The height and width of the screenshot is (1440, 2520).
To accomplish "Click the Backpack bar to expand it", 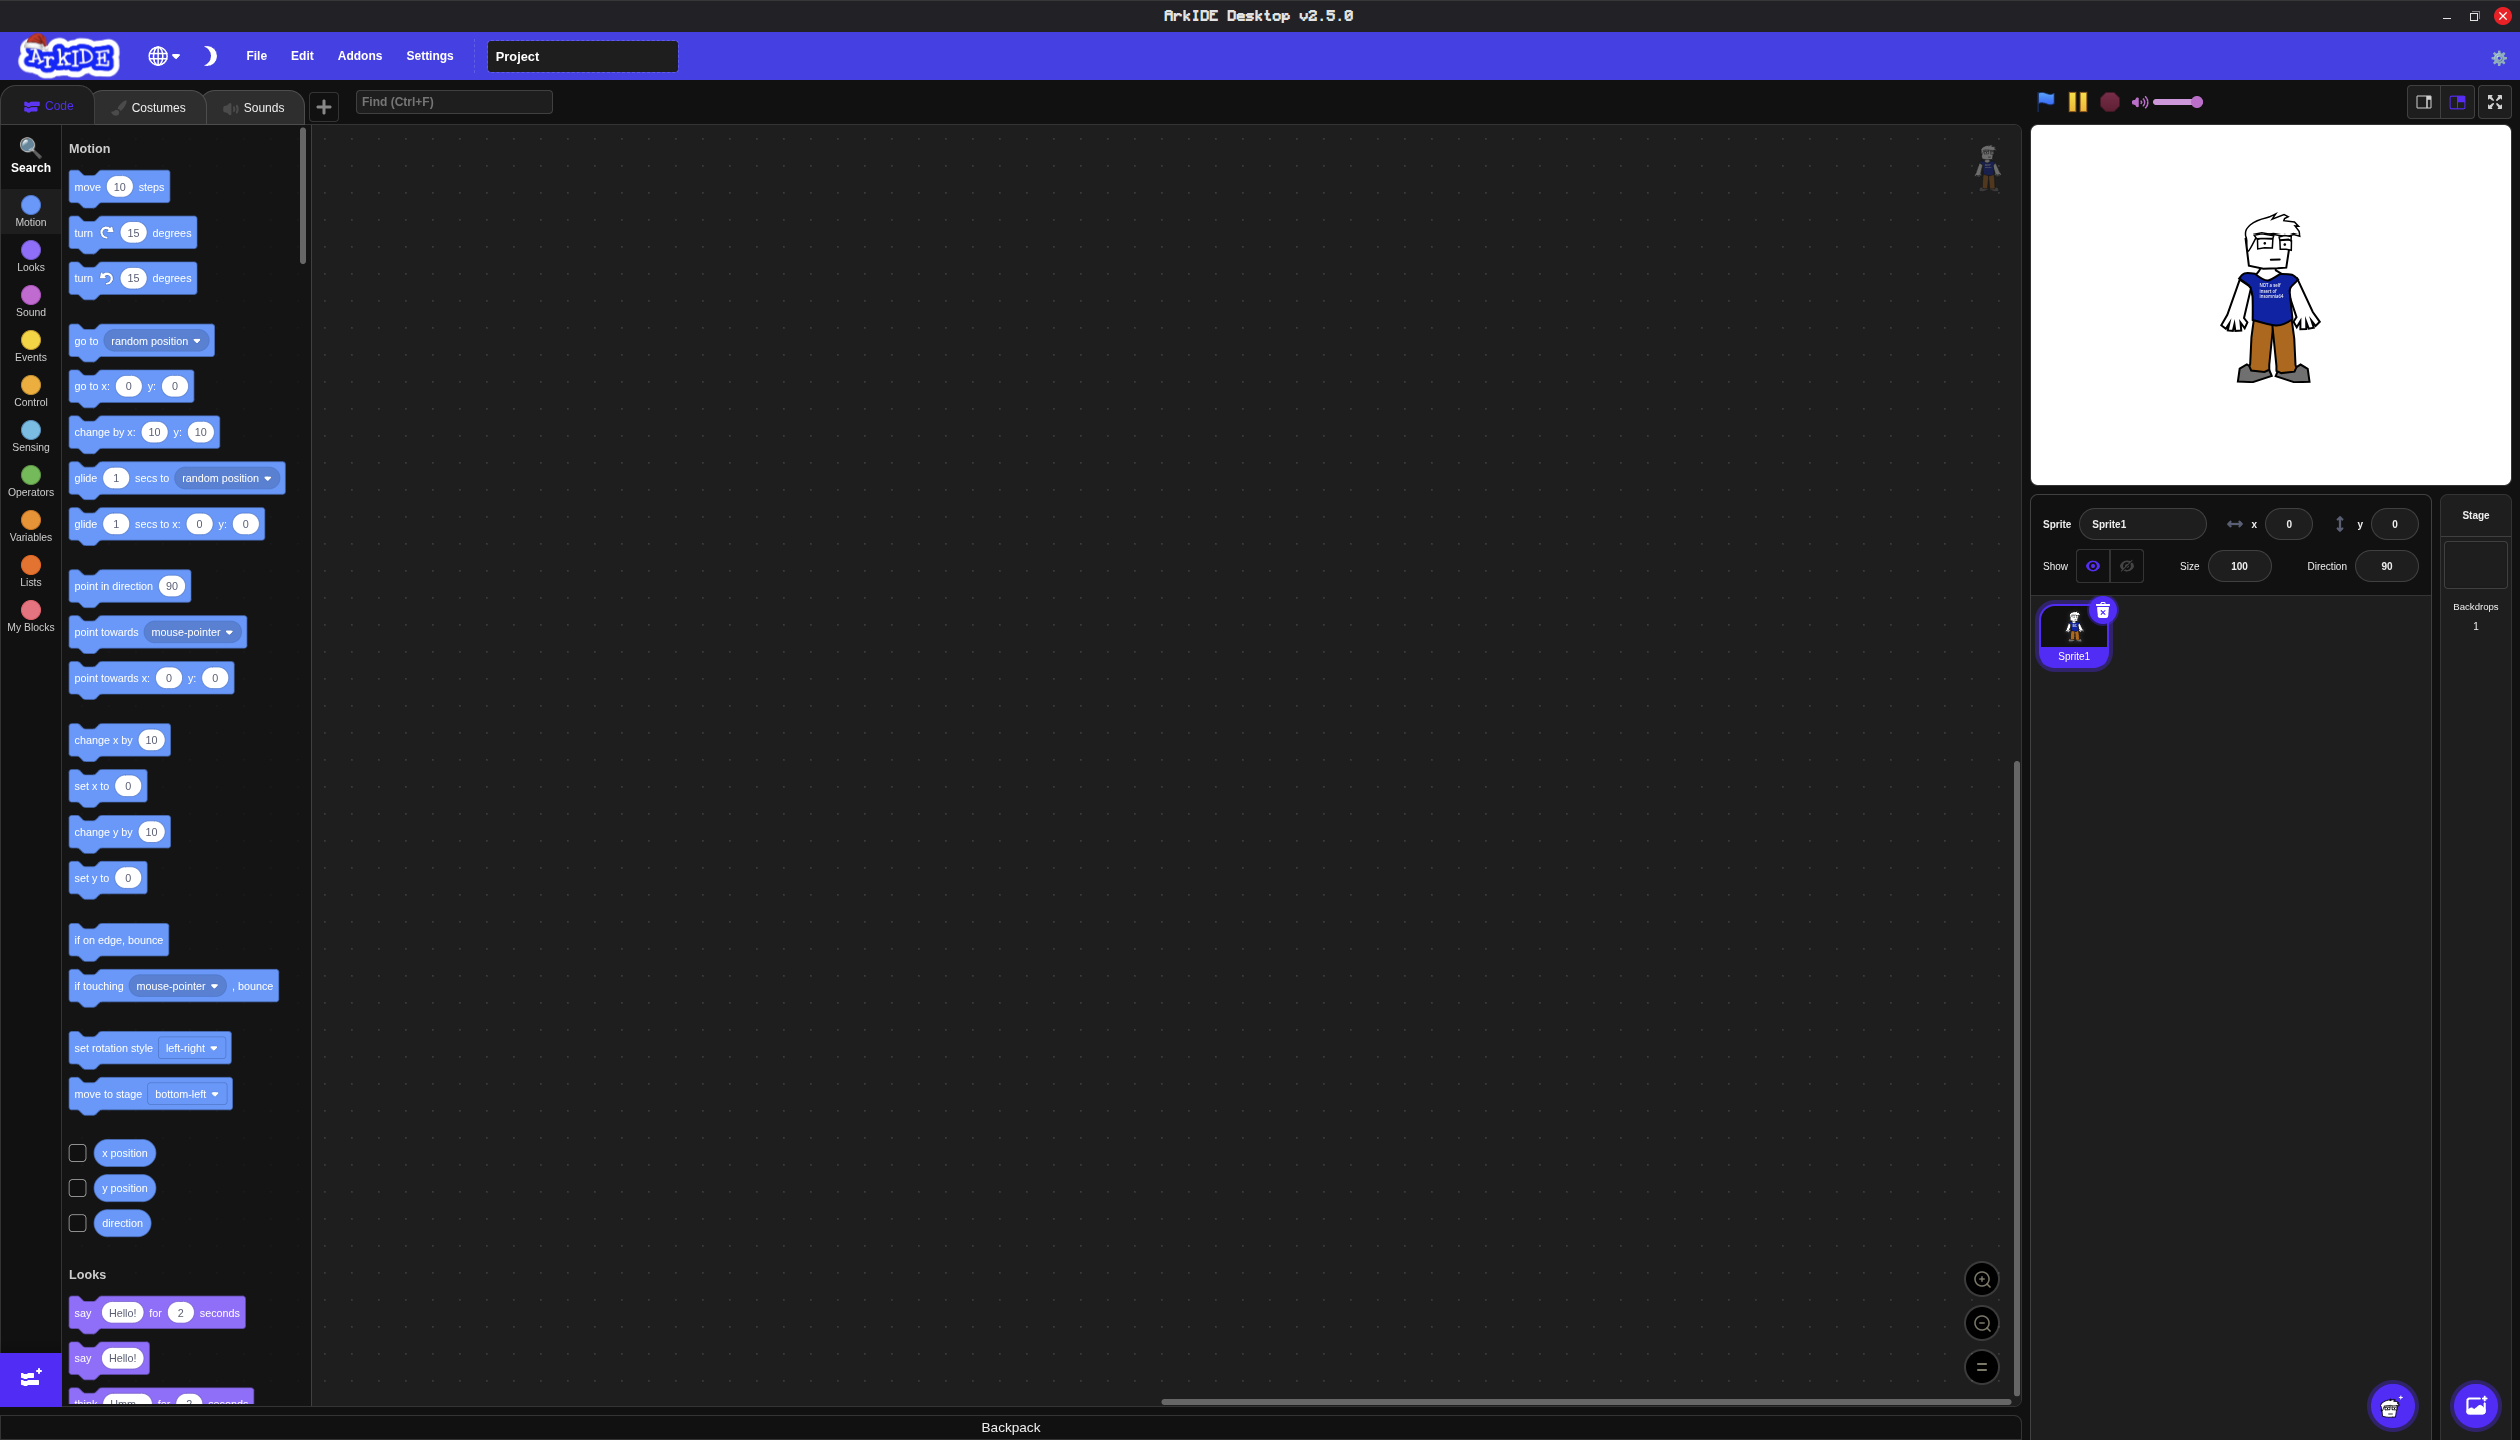I will (x=1010, y=1427).
